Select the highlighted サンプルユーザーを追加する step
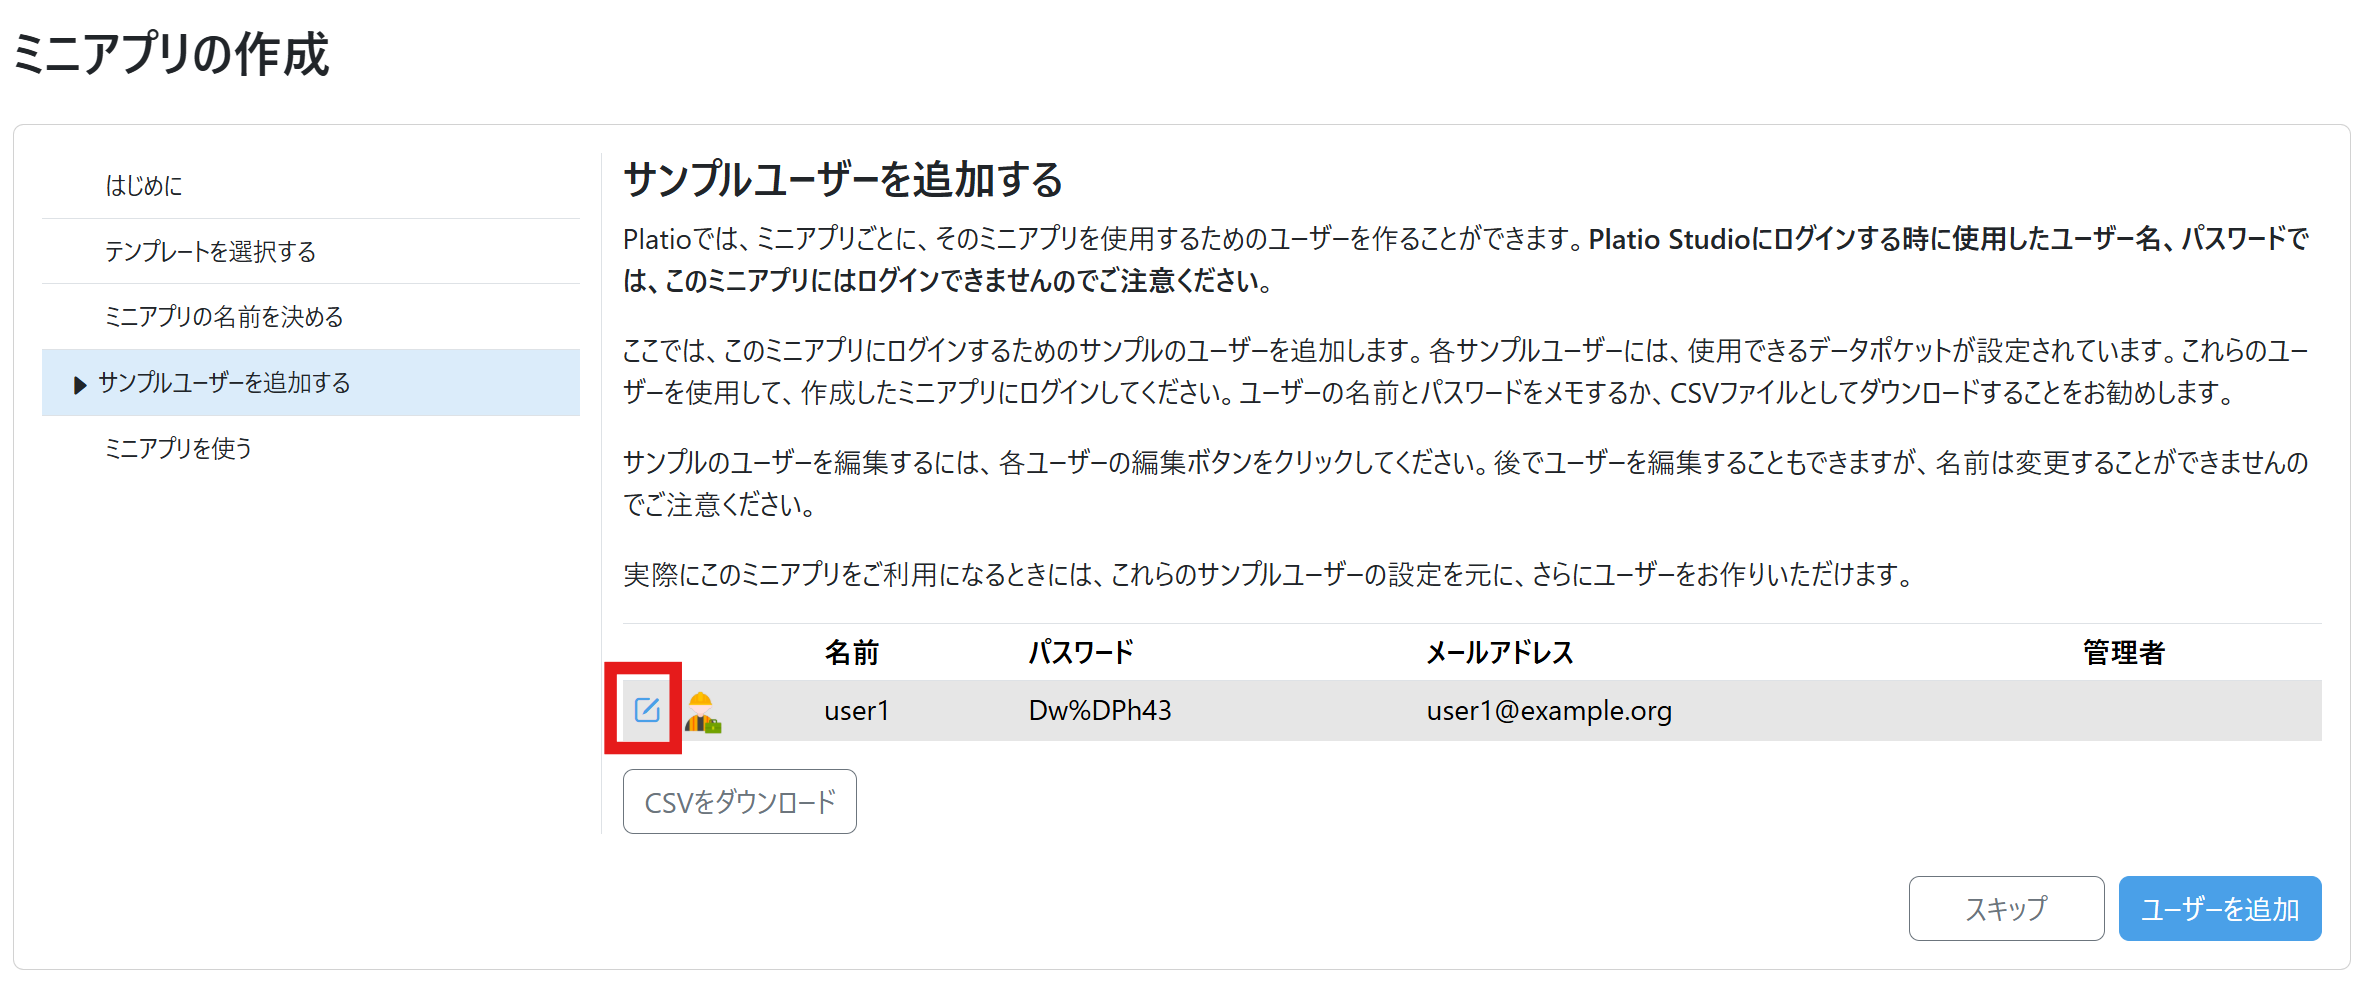The image size is (2362, 983). tap(224, 383)
